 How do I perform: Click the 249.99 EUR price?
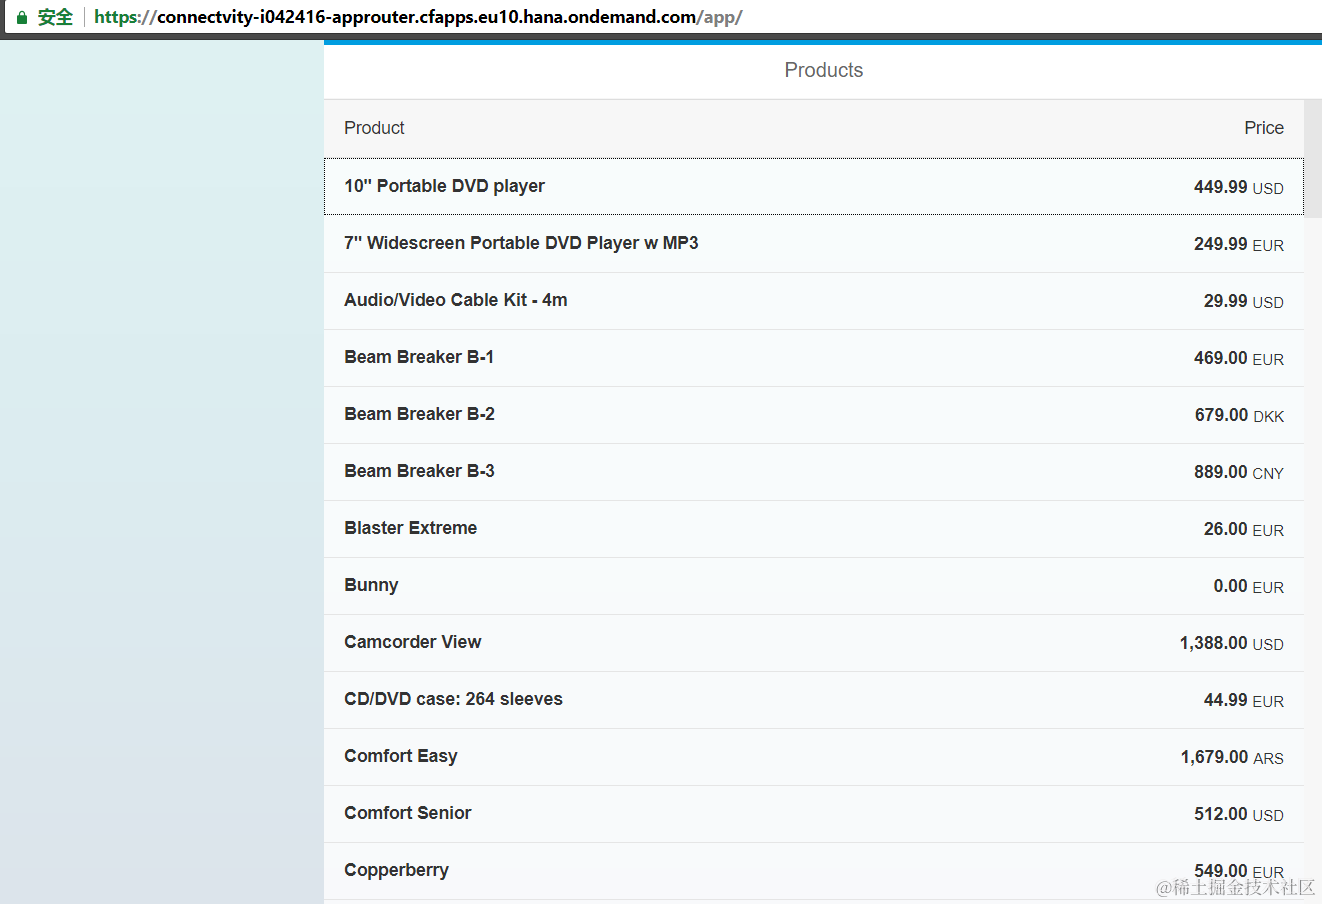click(x=1238, y=244)
